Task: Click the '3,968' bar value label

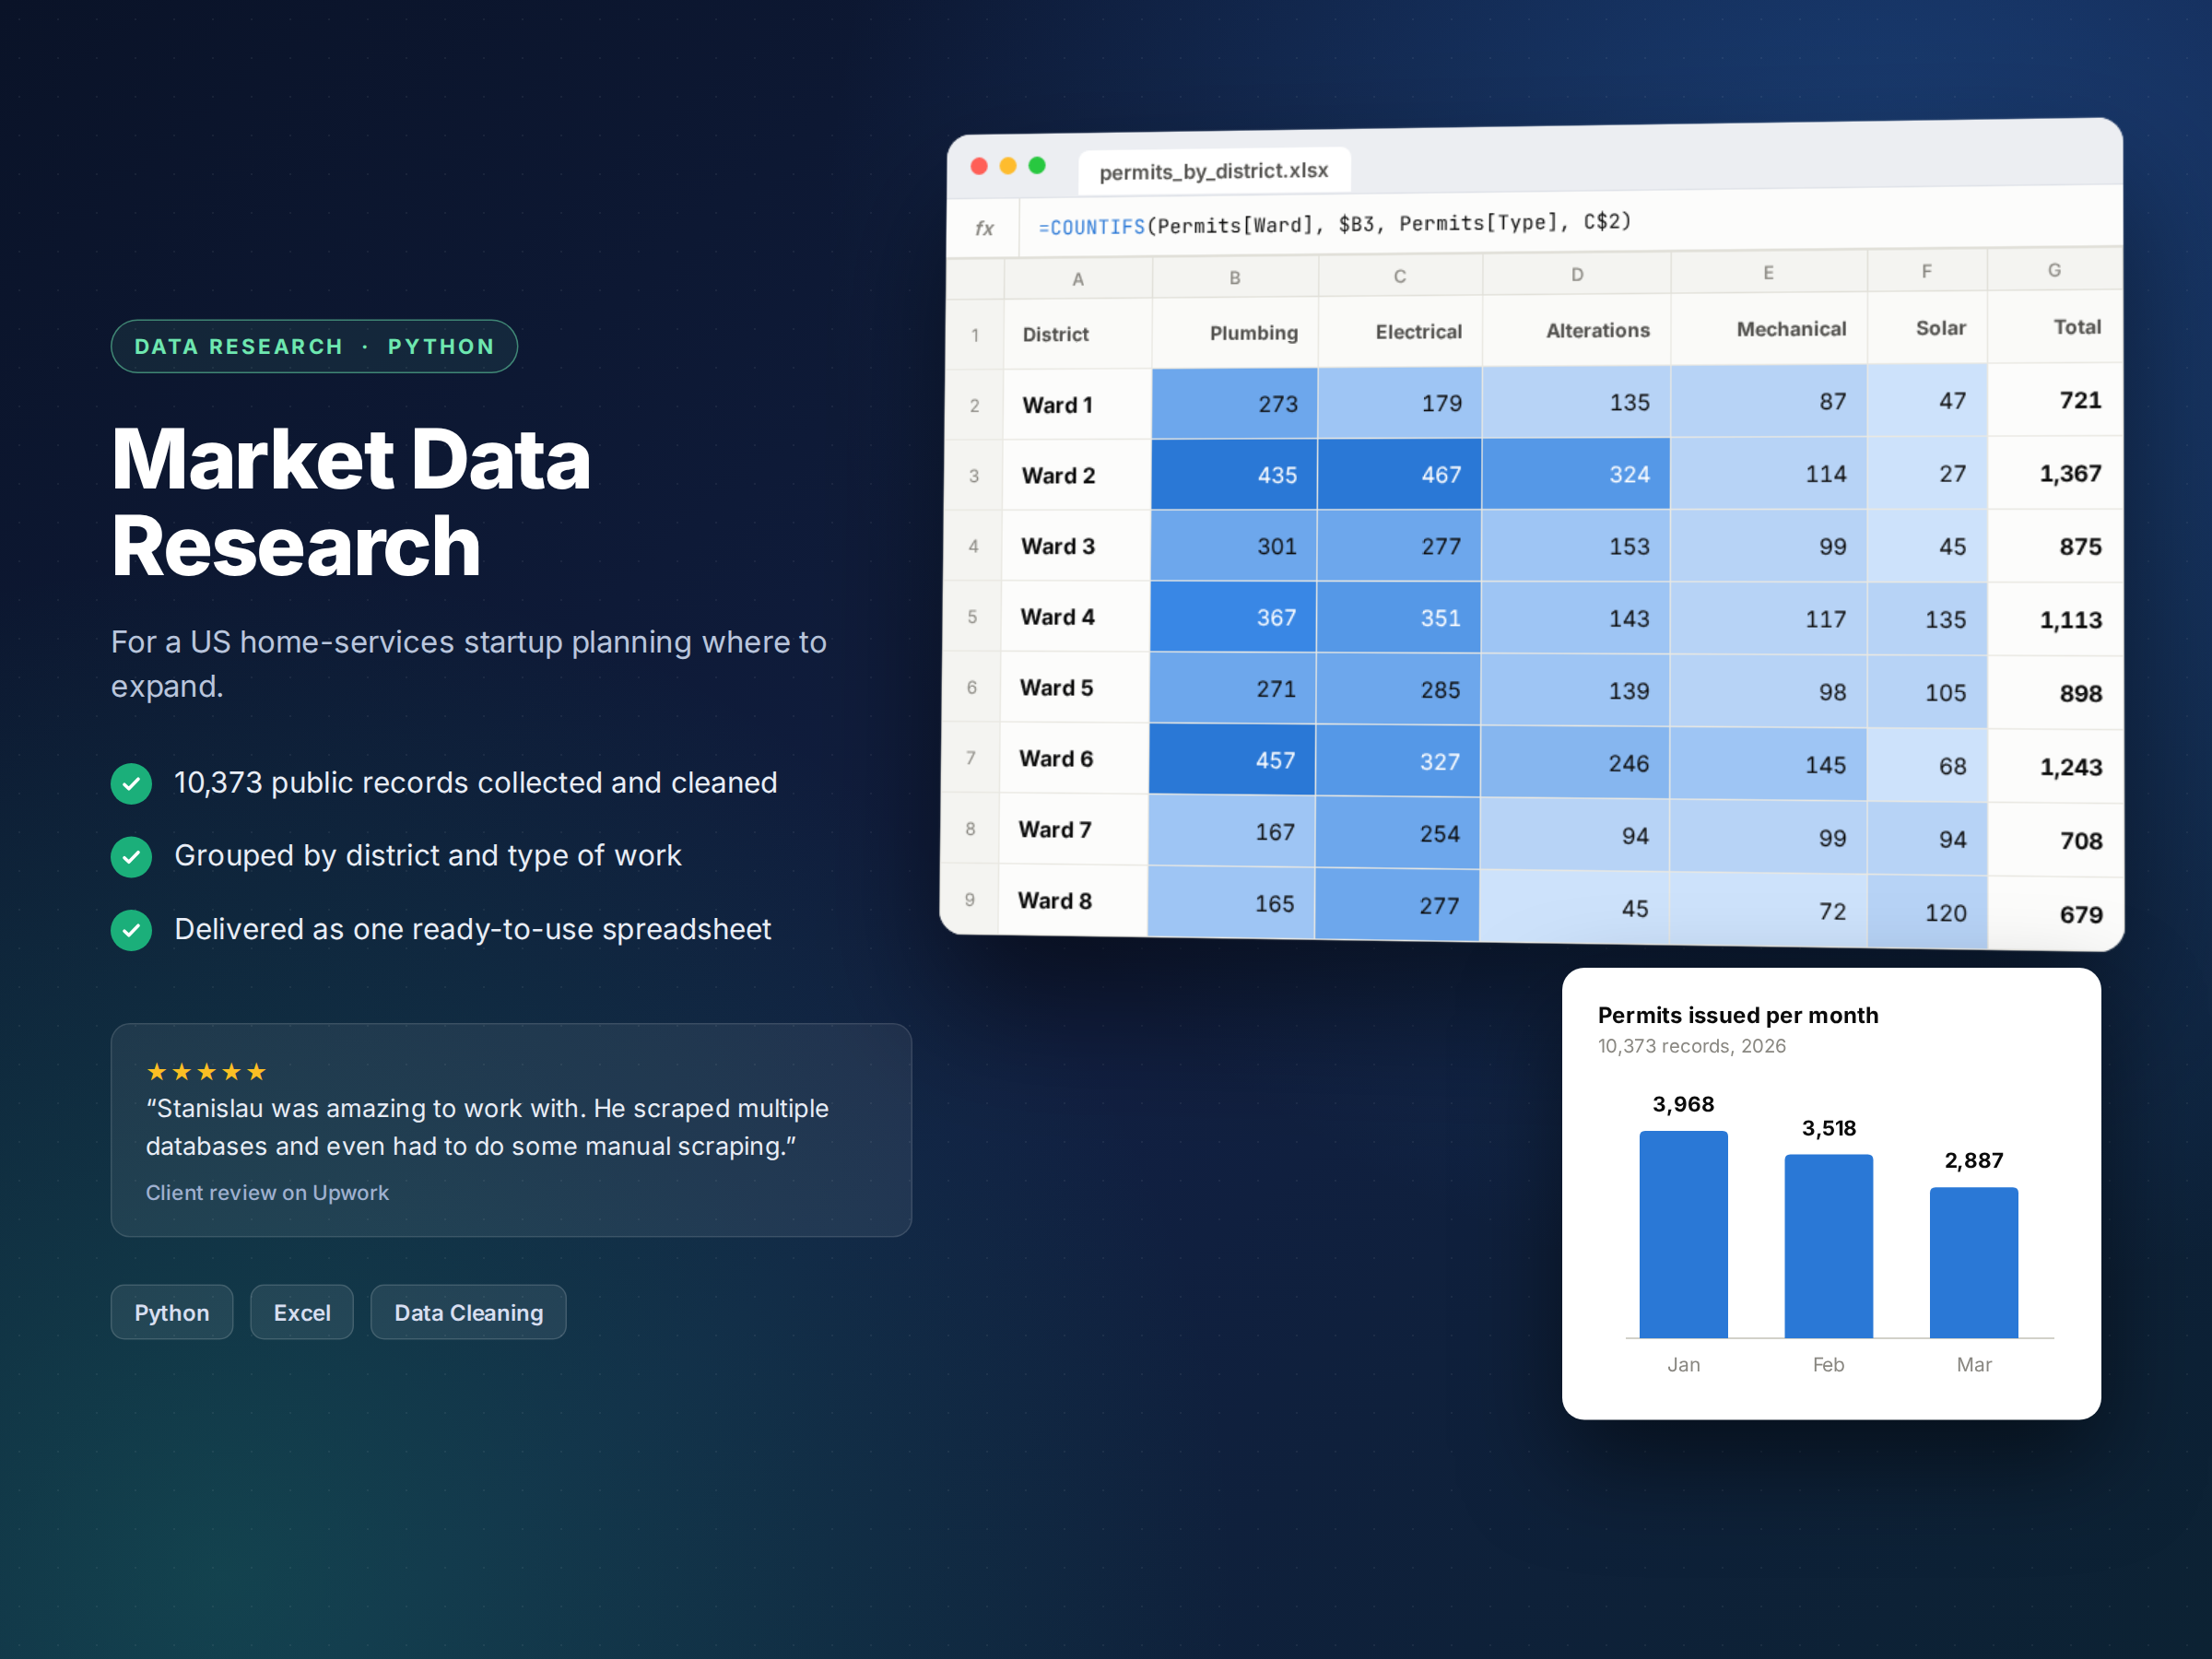Action: point(1683,1104)
